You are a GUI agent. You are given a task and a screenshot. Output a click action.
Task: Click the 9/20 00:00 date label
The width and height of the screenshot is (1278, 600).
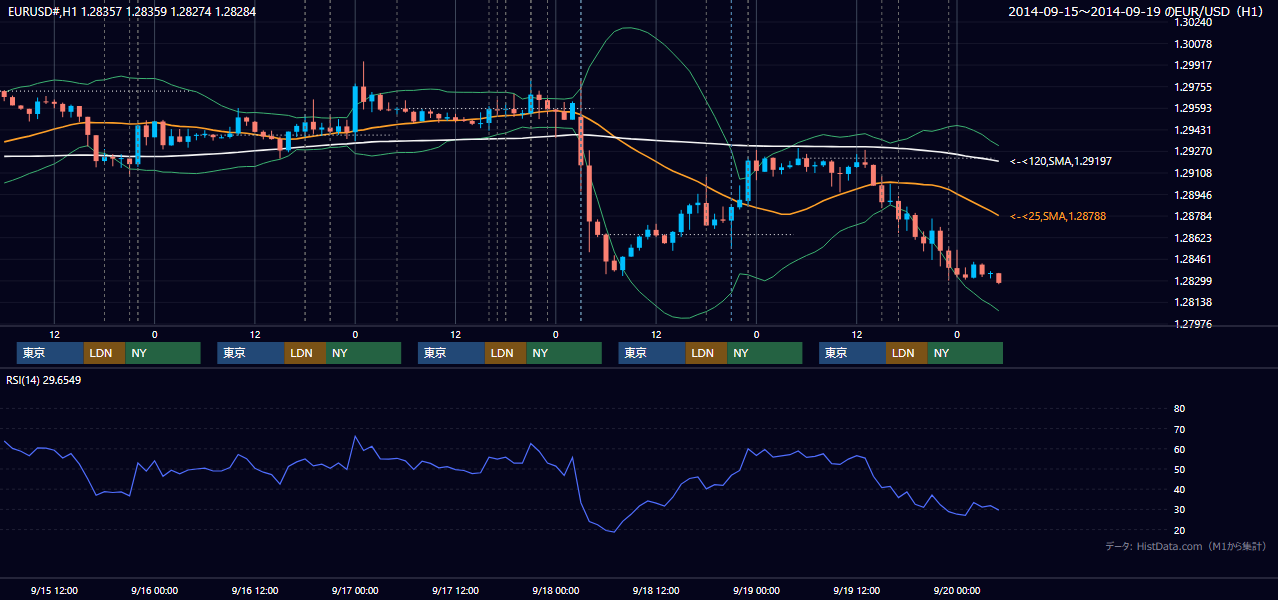[956, 591]
